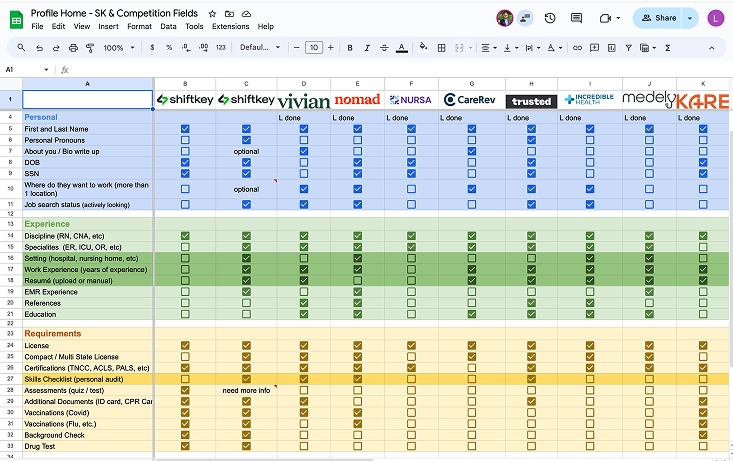Apply italic formatting
733x461 pixels.
[367, 48]
